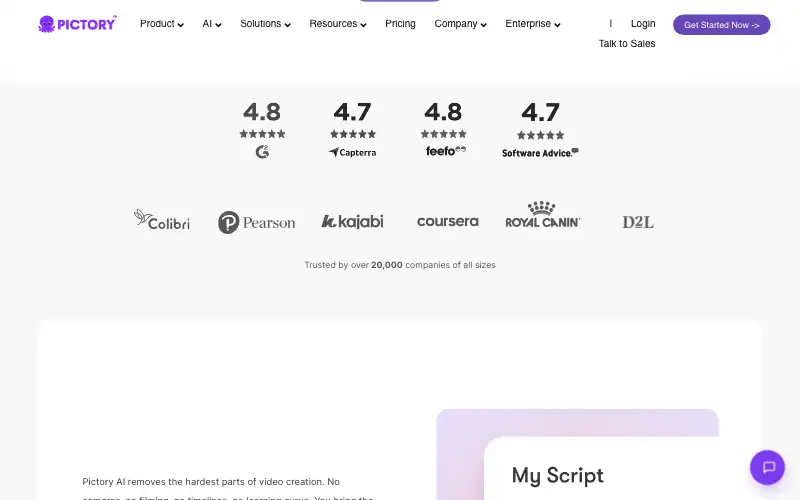This screenshot has height=500, width=800.
Task: Click the stars under Capterra 4.7 rating
Action: [353, 134]
